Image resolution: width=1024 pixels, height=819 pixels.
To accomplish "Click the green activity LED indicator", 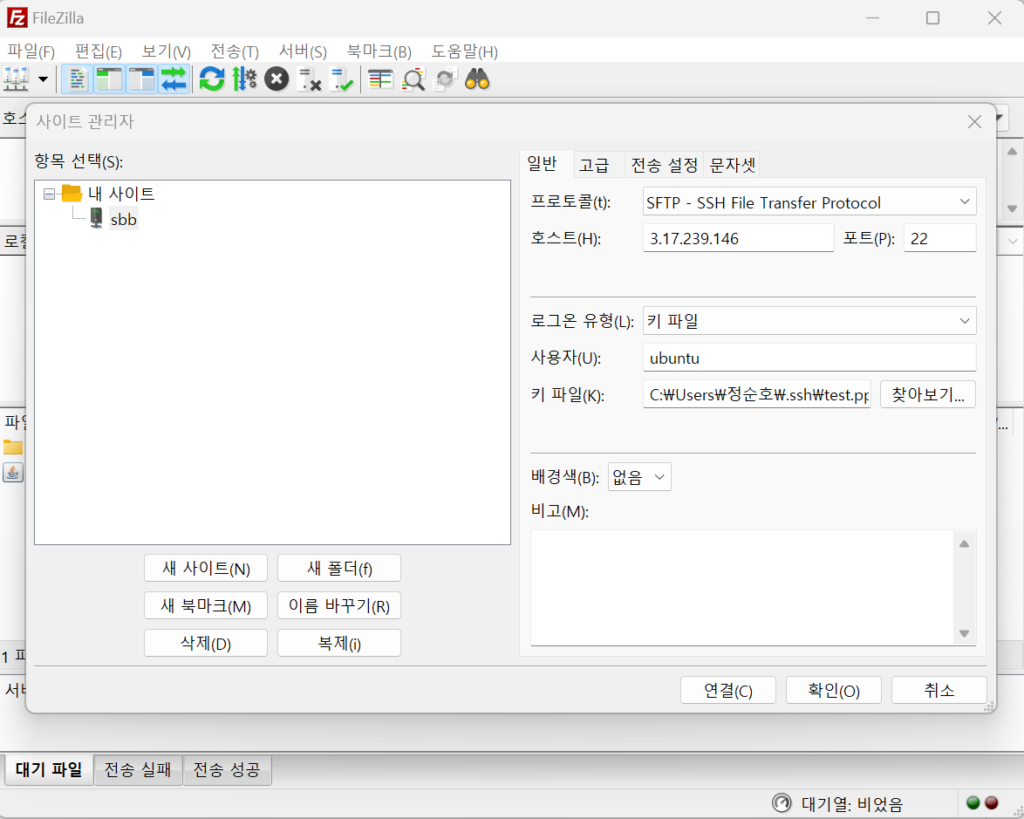I will click(973, 803).
